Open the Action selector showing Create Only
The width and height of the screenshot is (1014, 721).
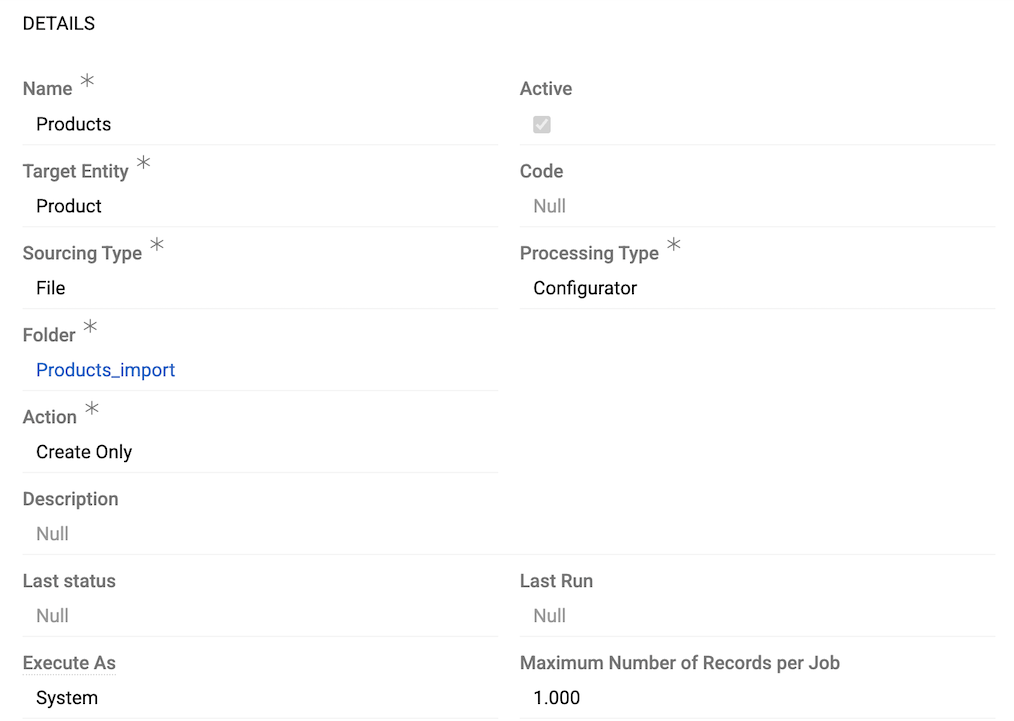tap(84, 452)
